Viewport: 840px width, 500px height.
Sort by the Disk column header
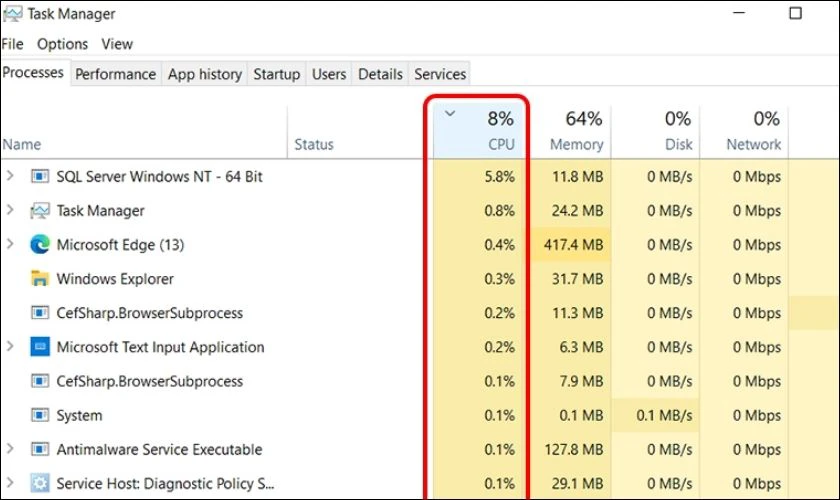tap(655, 132)
